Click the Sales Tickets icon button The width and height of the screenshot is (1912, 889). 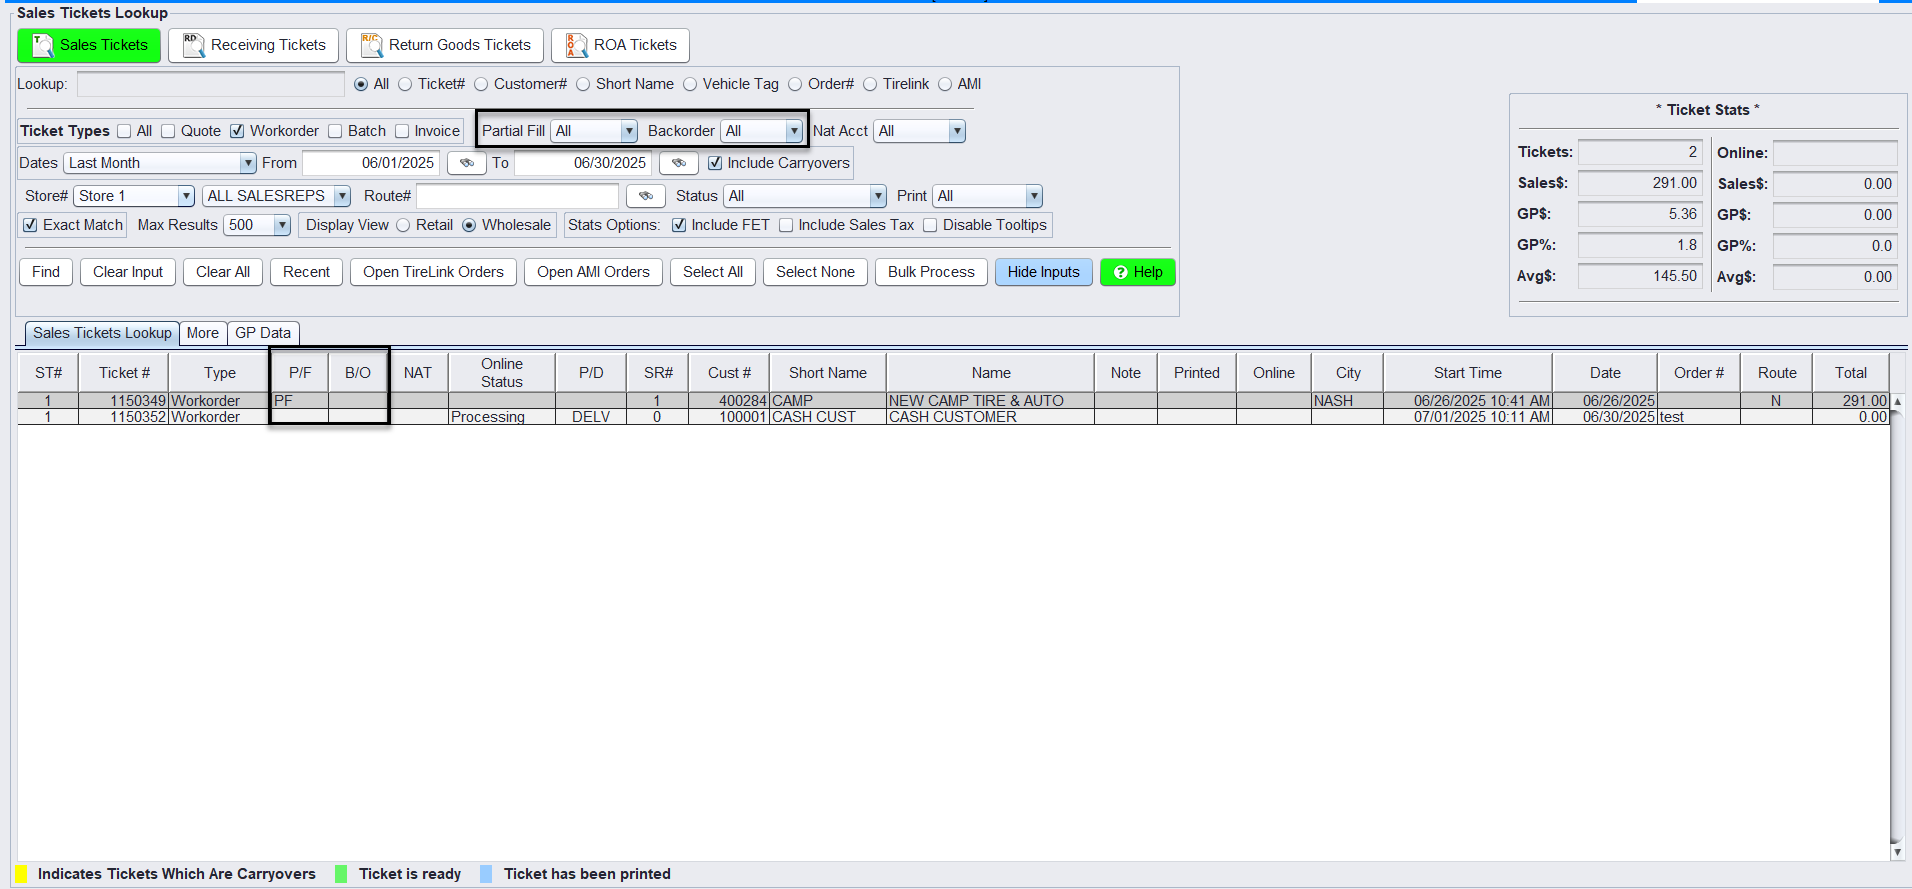pyautogui.click(x=43, y=45)
